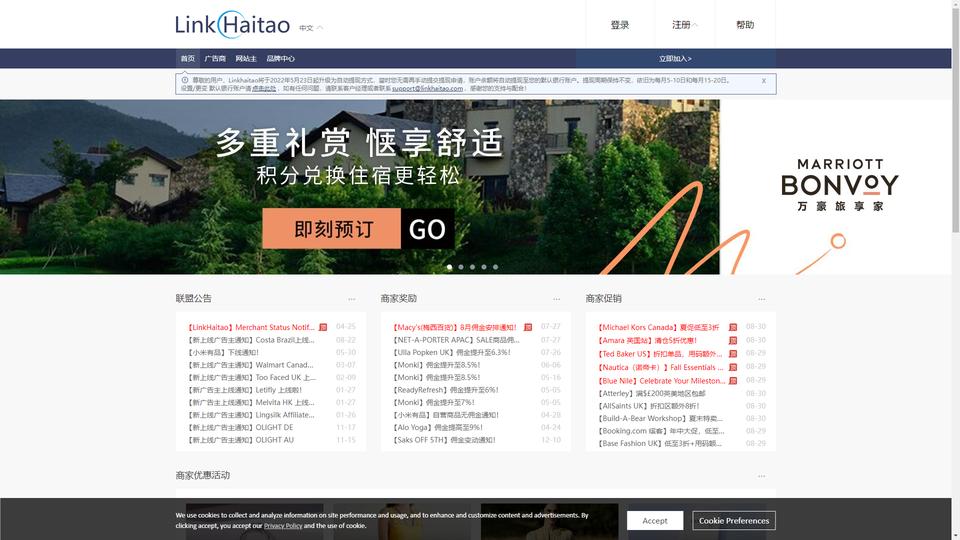Click the LinkHaitao logo
This screenshot has width=960, height=540.
pos(233,24)
